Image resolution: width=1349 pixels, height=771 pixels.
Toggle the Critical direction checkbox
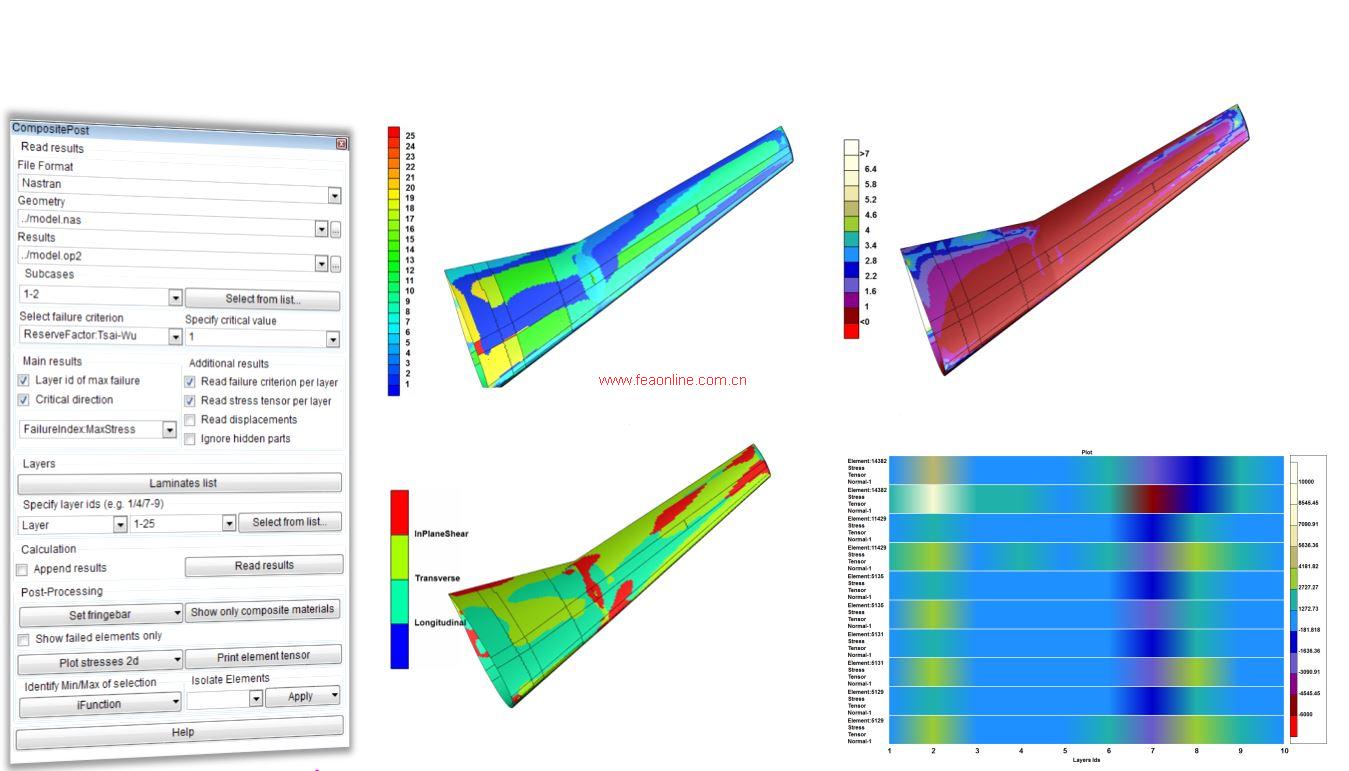(x=24, y=400)
